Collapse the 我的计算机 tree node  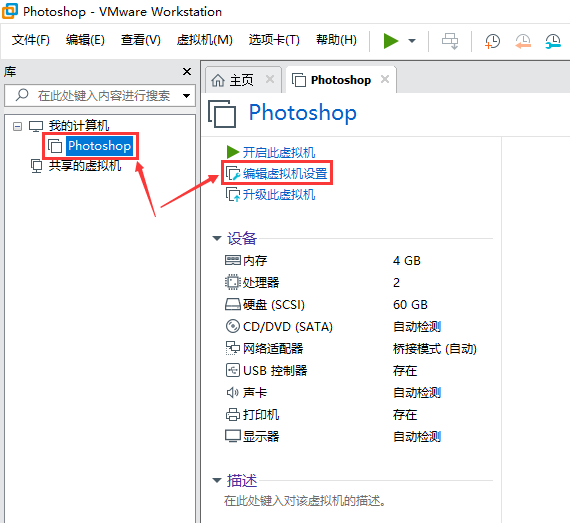[x=17, y=126]
